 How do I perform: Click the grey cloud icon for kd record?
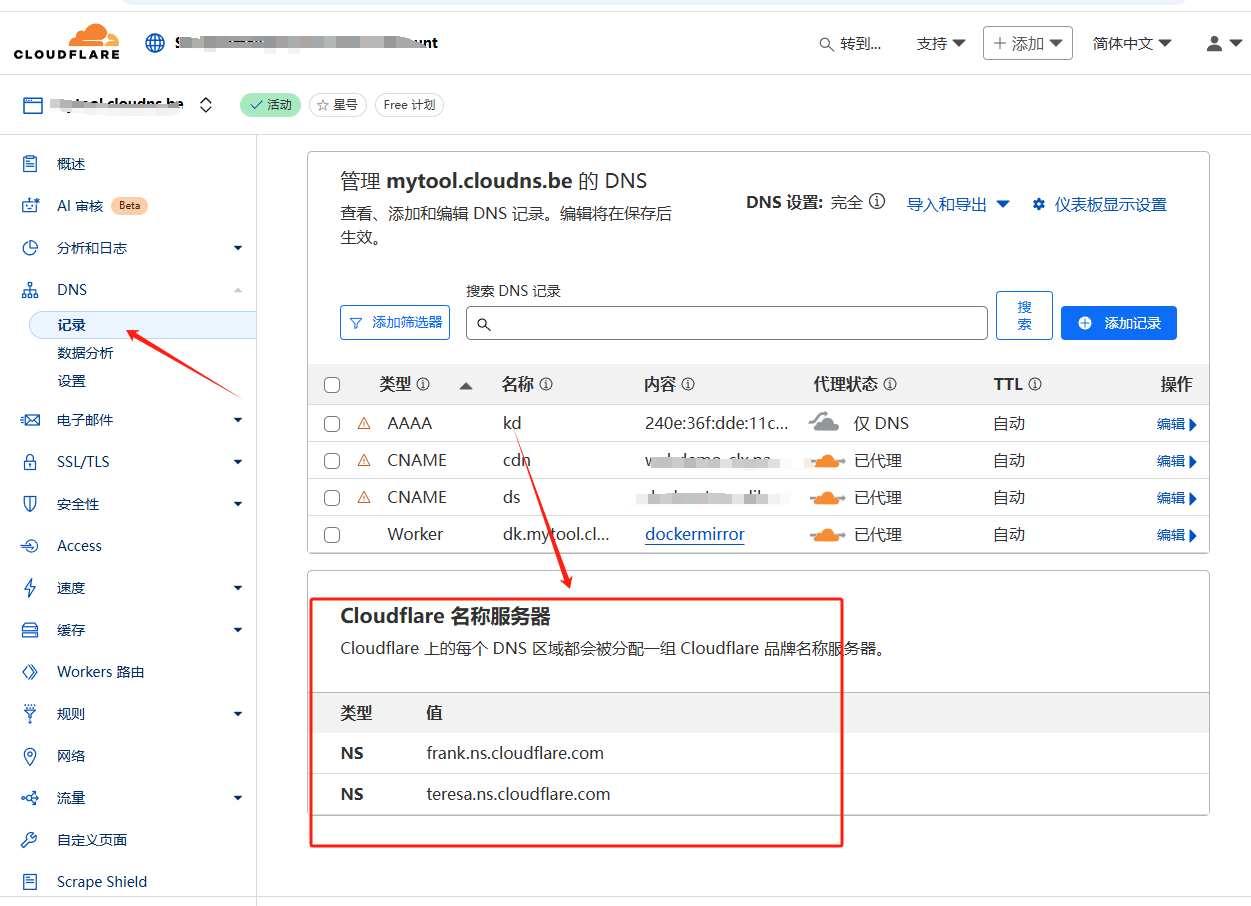click(825, 422)
